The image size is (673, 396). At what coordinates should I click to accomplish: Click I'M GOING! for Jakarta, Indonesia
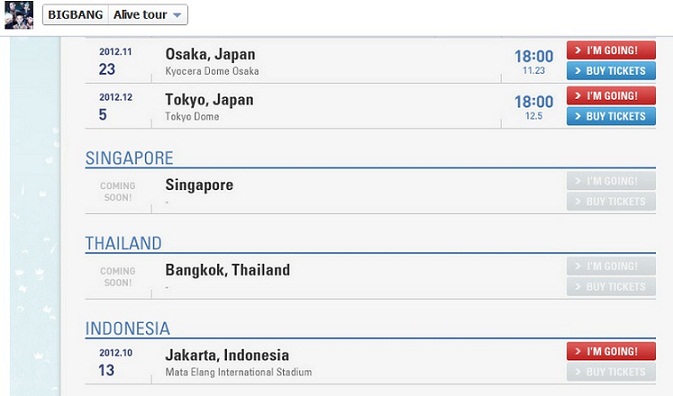pos(611,351)
